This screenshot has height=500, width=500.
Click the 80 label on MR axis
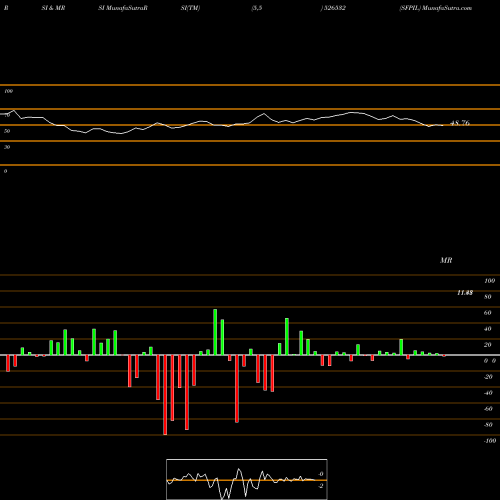click(x=488, y=297)
